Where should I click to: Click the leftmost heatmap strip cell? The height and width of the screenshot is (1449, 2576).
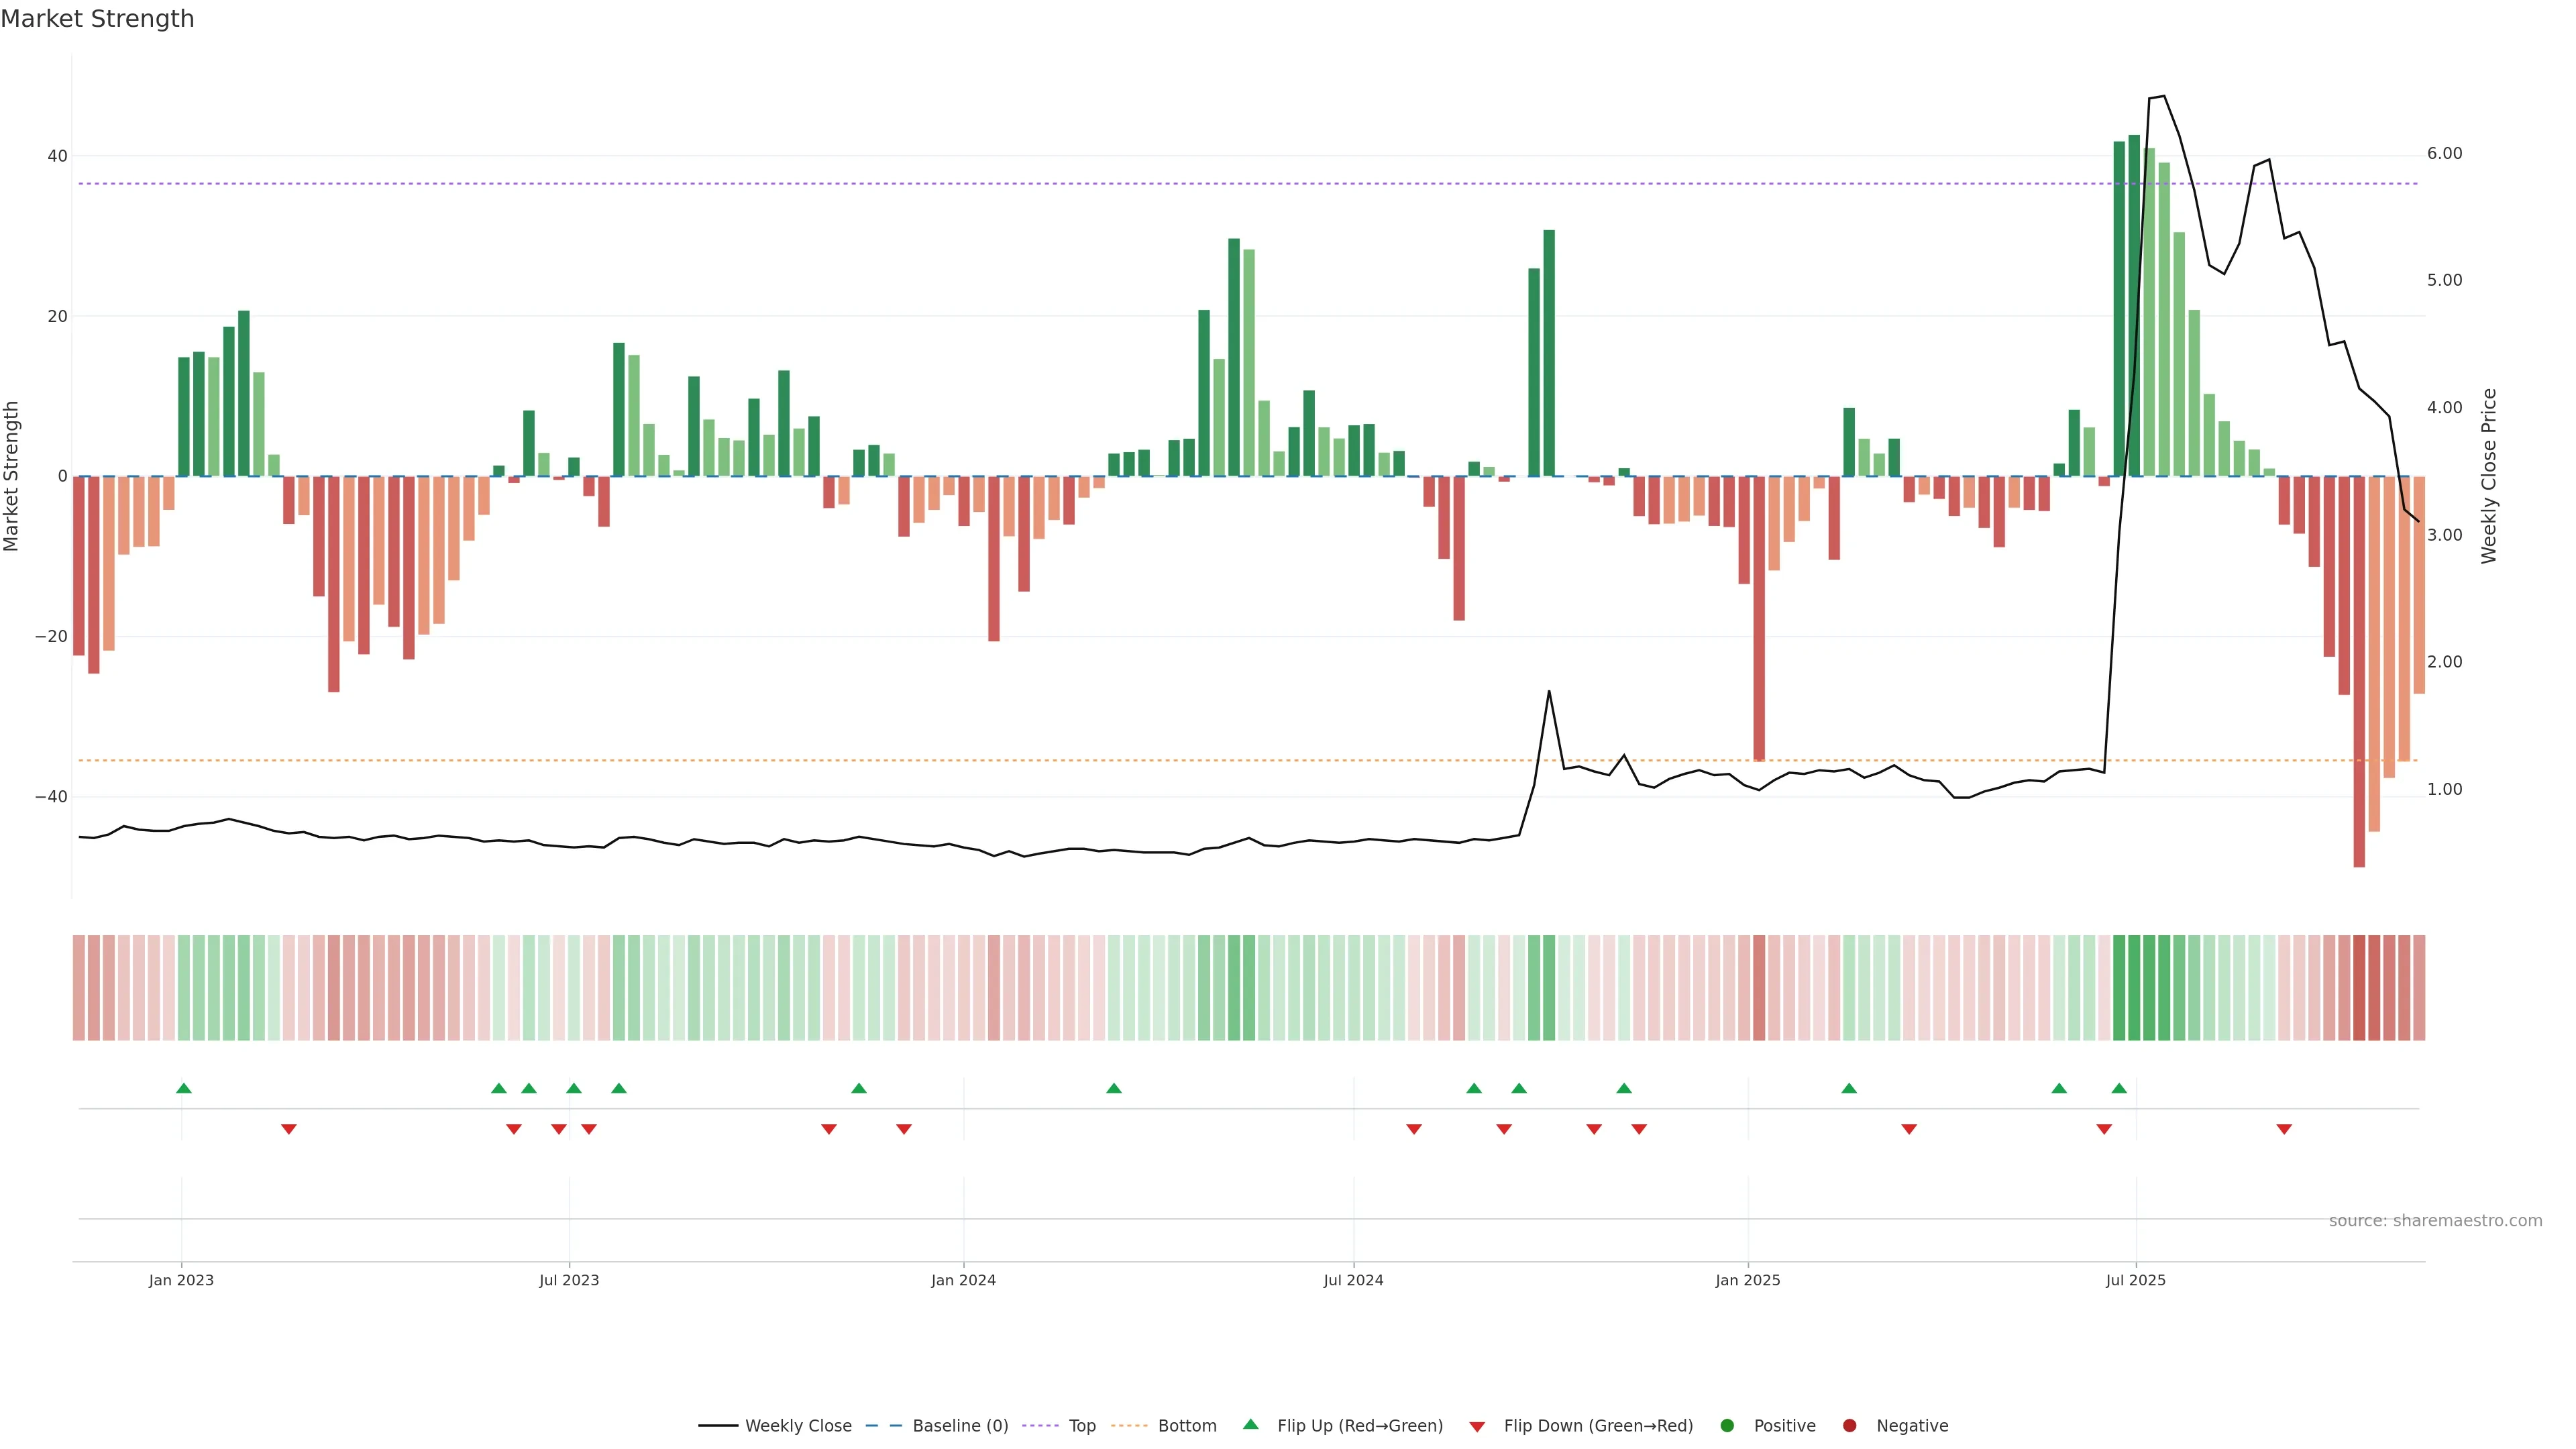click(x=79, y=988)
